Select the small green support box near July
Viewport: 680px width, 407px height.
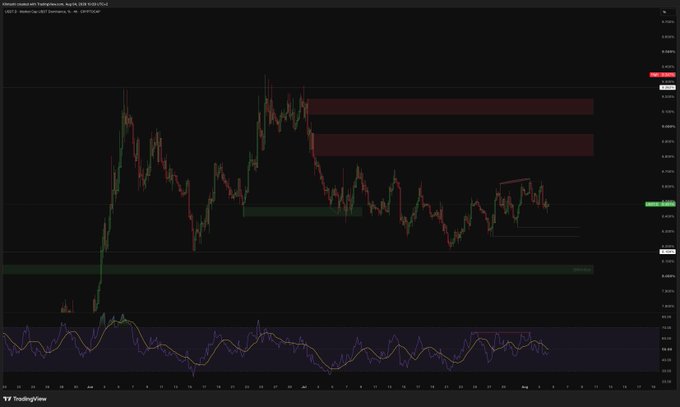pos(303,212)
